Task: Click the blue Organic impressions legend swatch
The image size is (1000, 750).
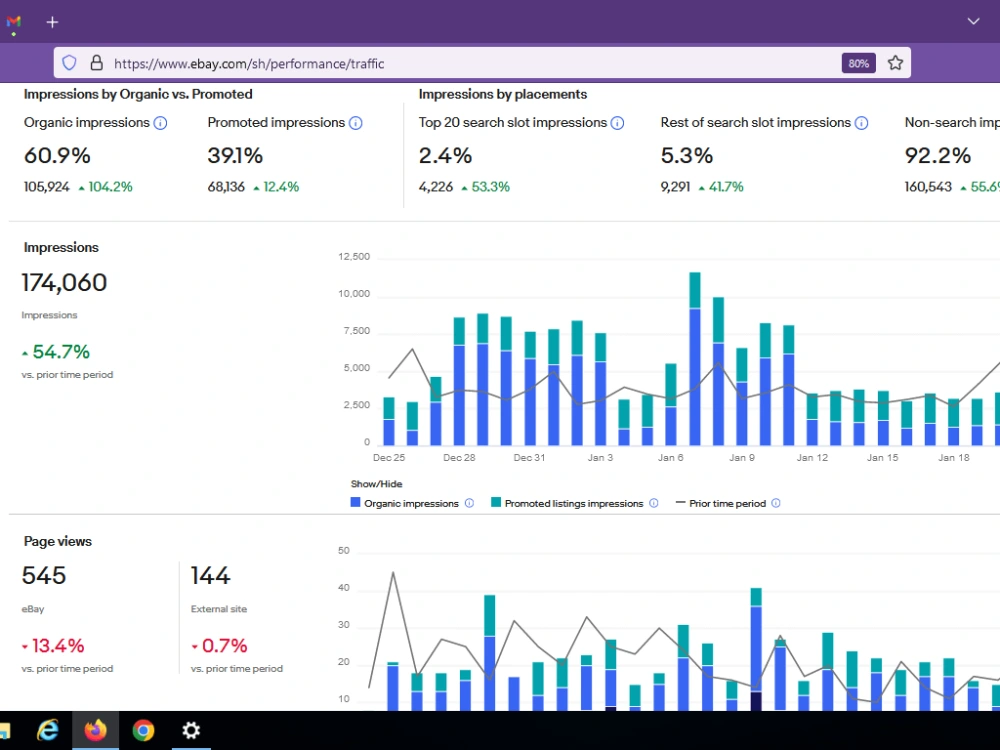Action: 355,503
